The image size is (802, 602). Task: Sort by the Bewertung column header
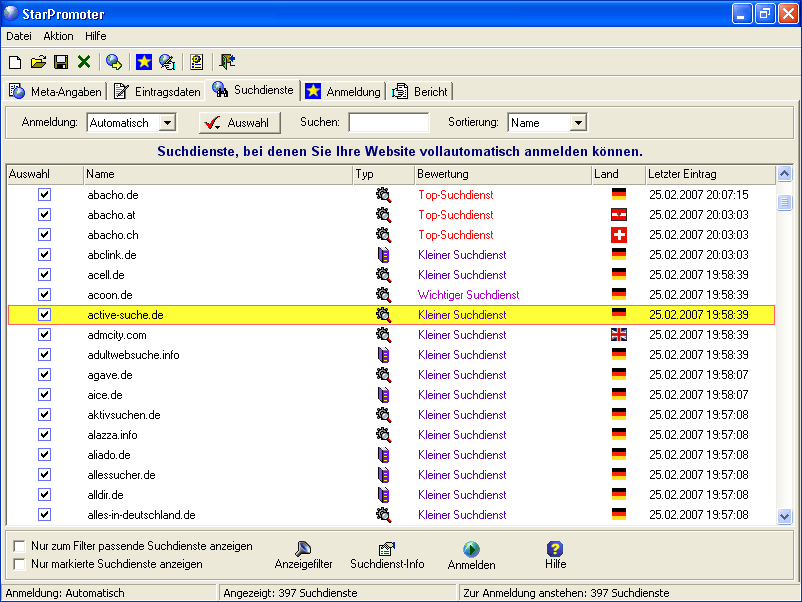(x=503, y=174)
